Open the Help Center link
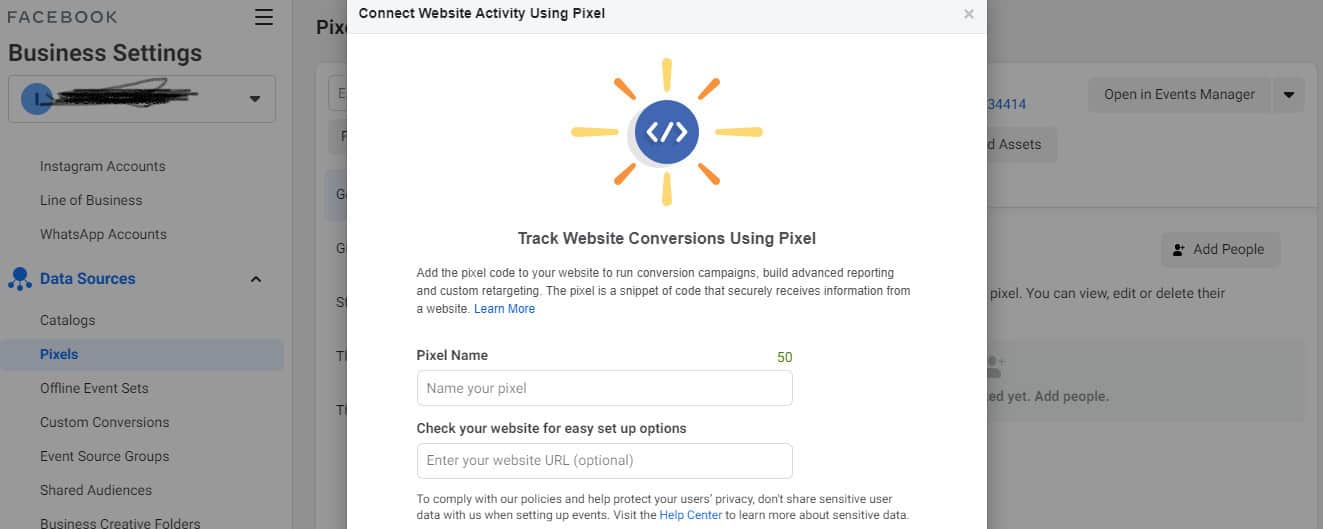This screenshot has width=1323, height=529. [x=691, y=515]
